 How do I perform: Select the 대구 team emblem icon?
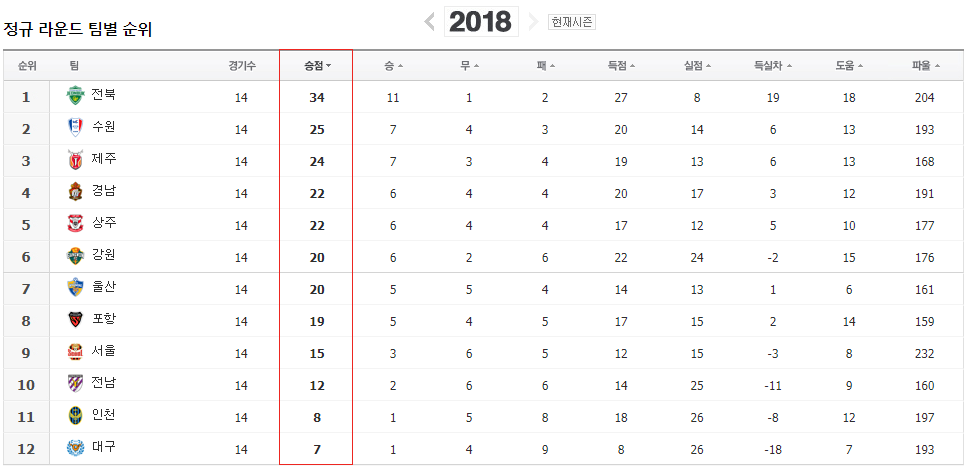click(75, 448)
